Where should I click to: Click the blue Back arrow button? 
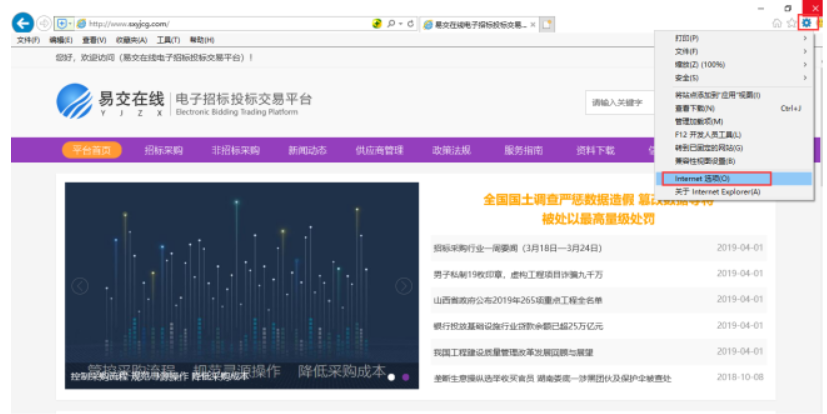click(x=23, y=23)
